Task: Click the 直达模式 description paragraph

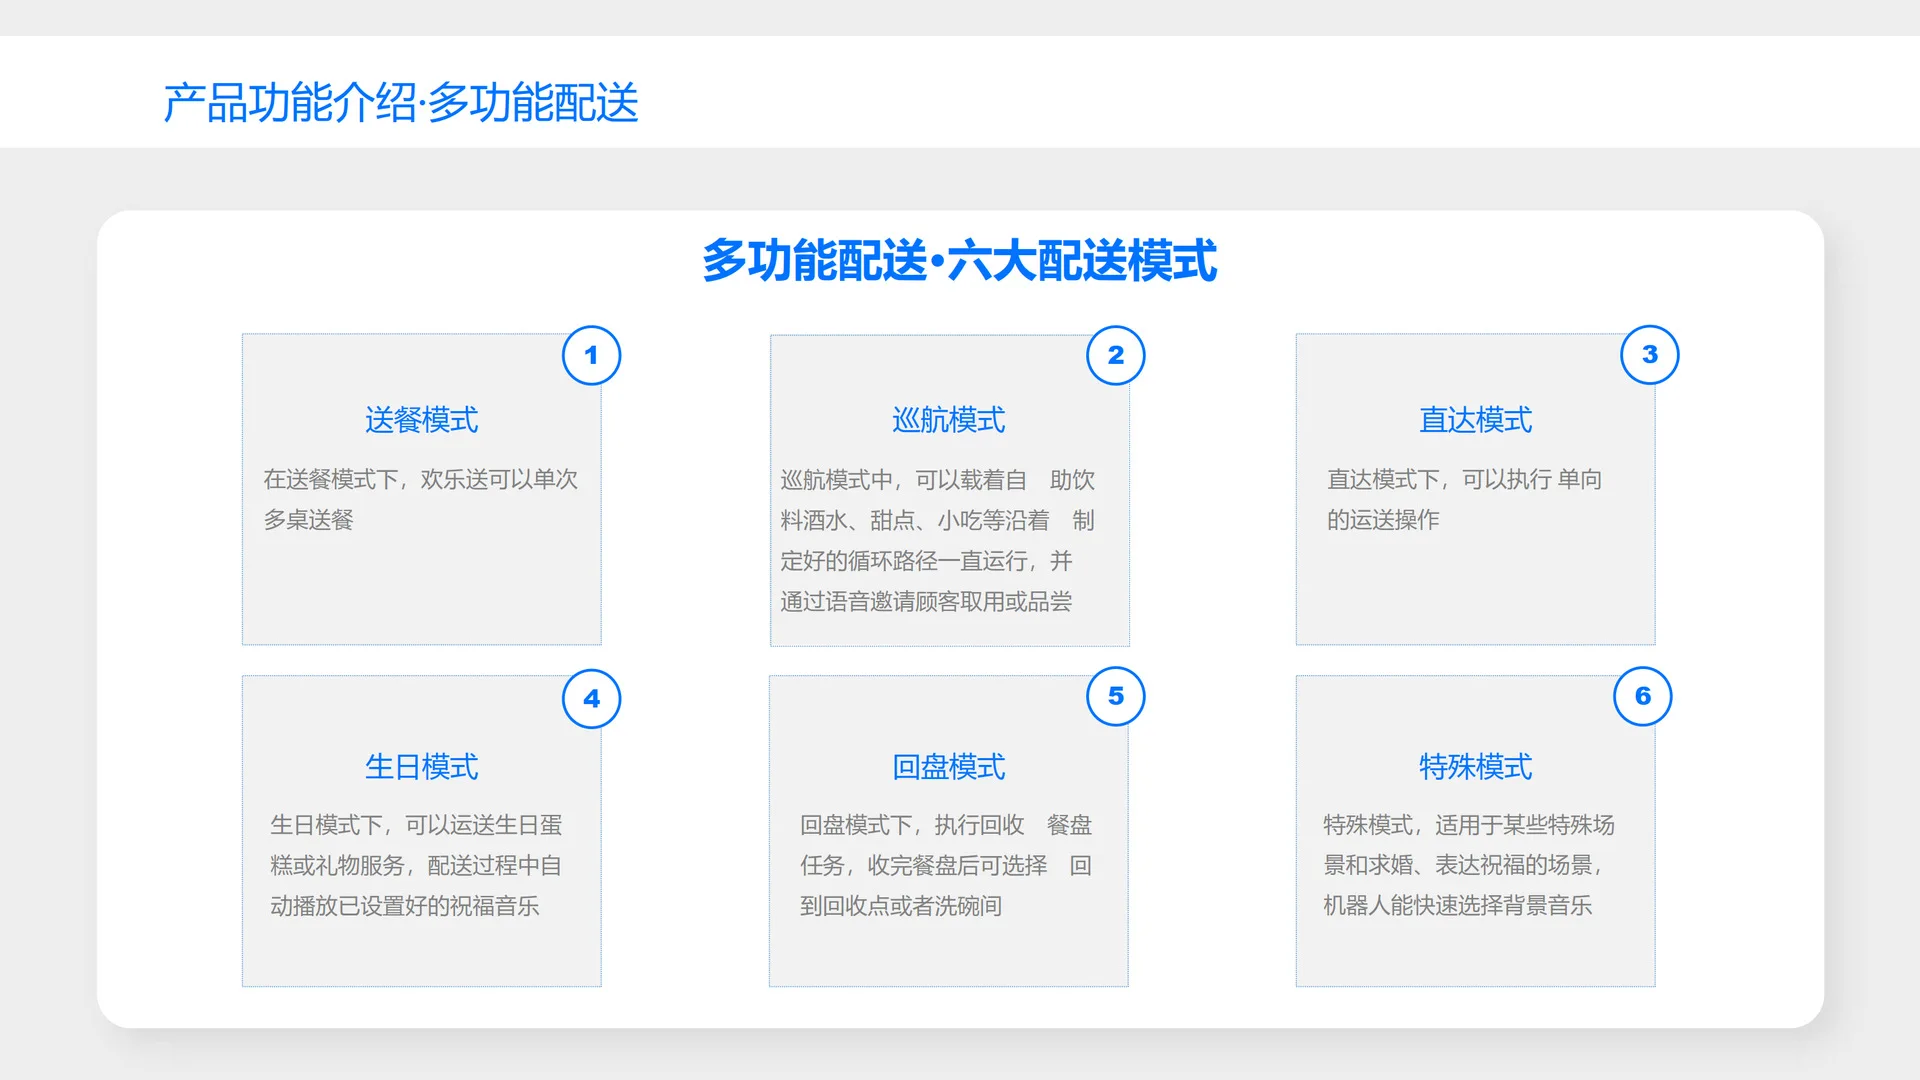Action: pos(1463,499)
